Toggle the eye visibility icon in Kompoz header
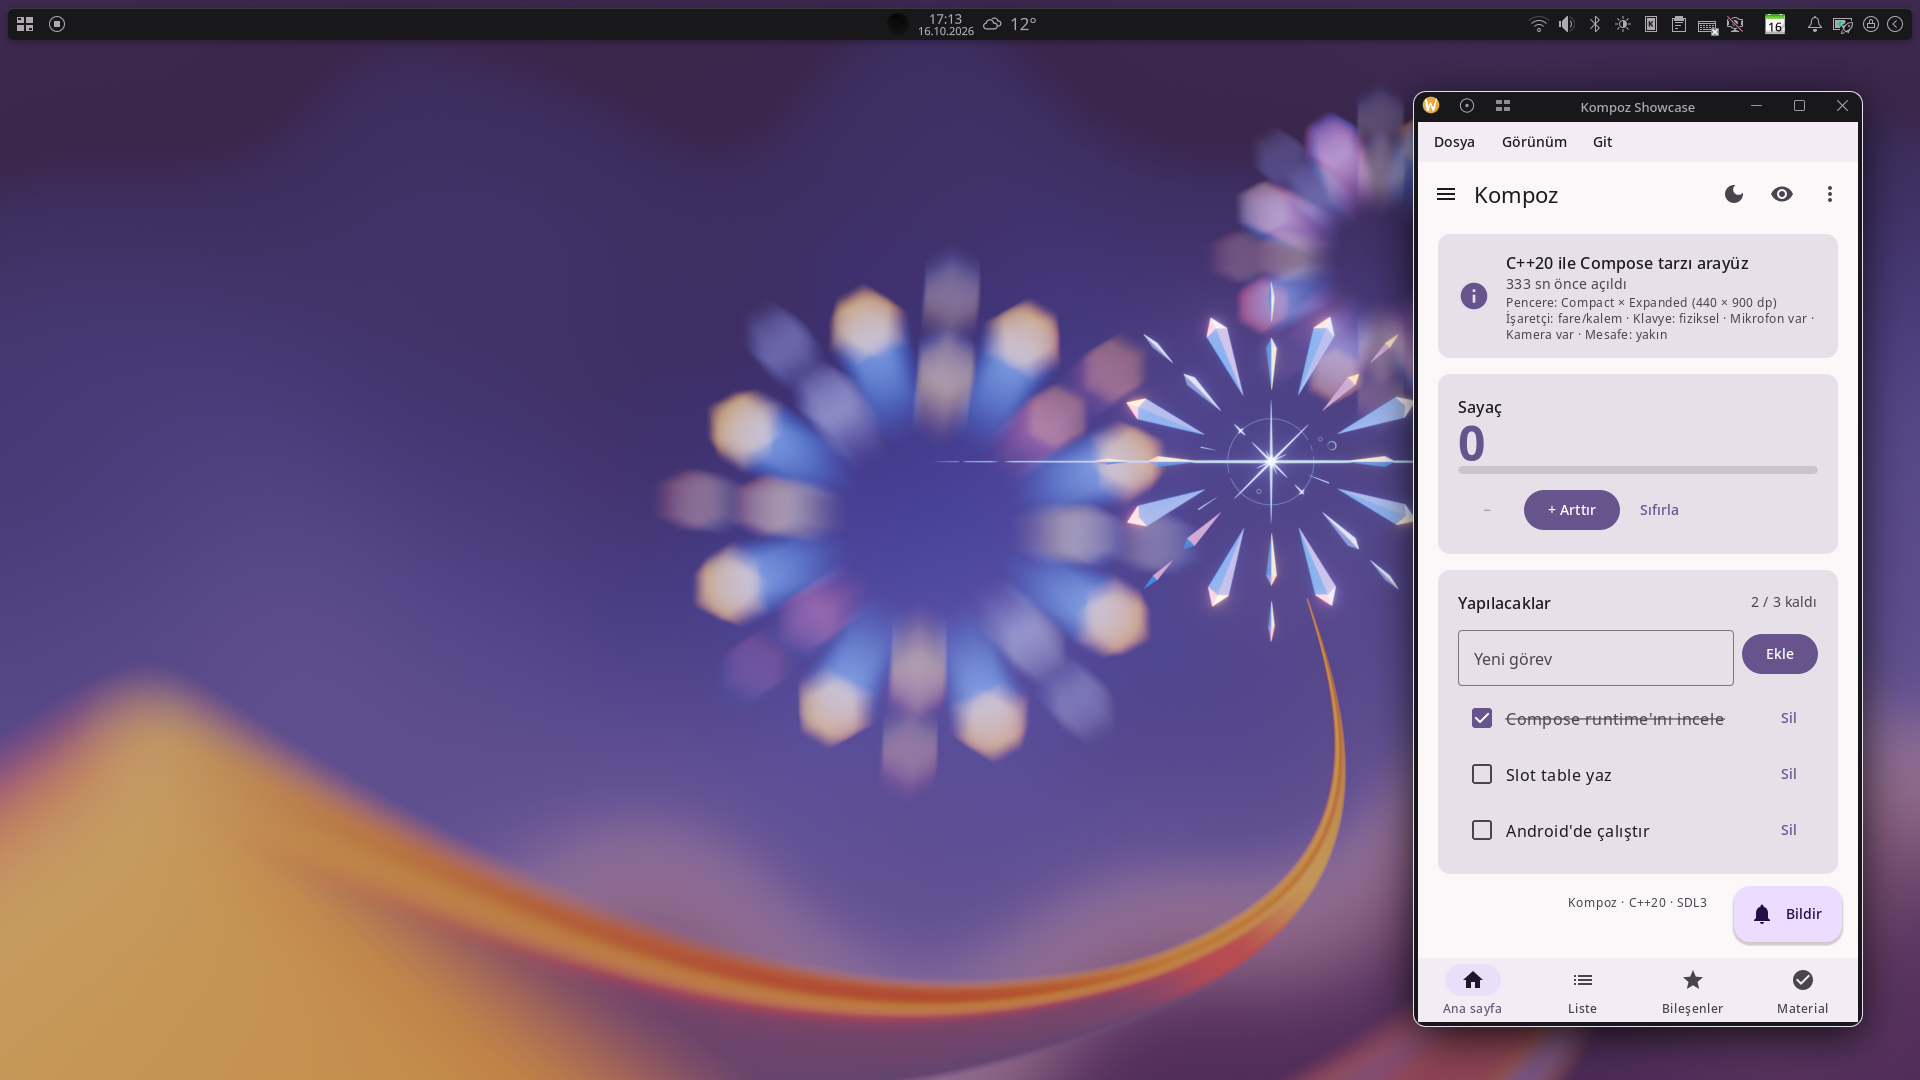 coord(1782,194)
